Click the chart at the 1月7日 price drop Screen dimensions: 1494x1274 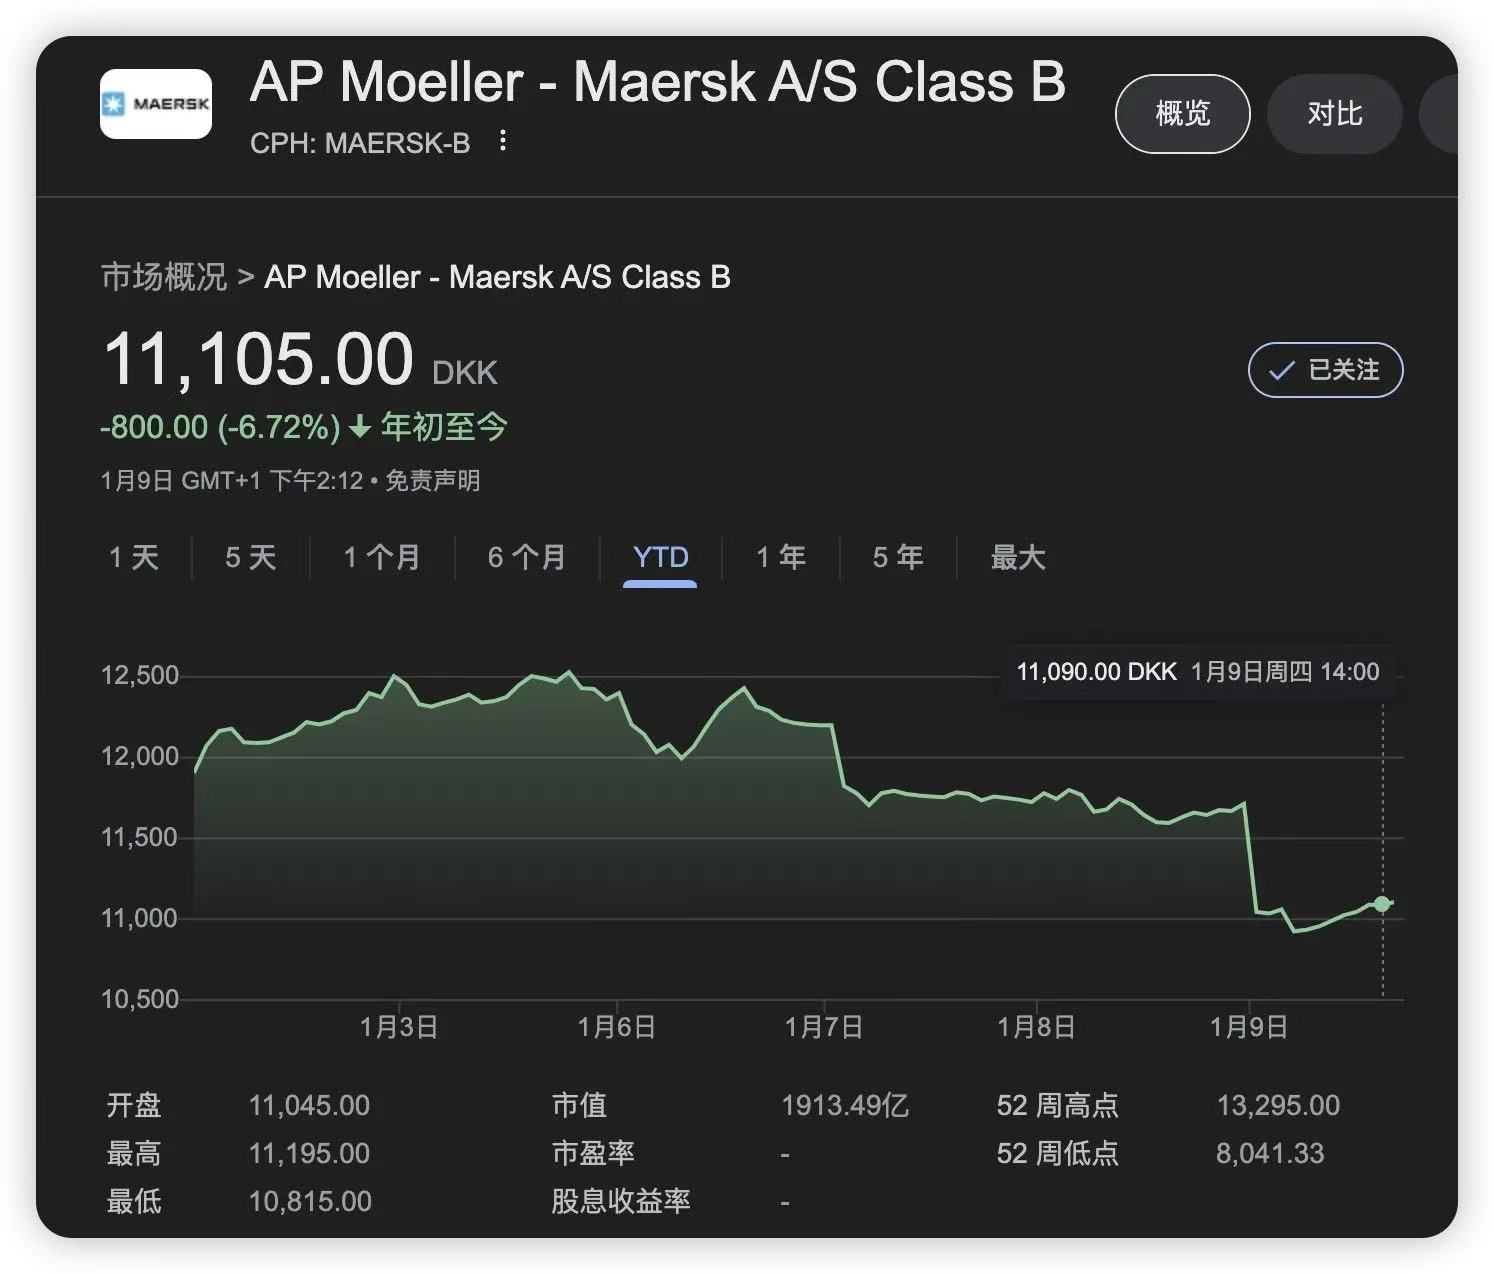(x=838, y=756)
